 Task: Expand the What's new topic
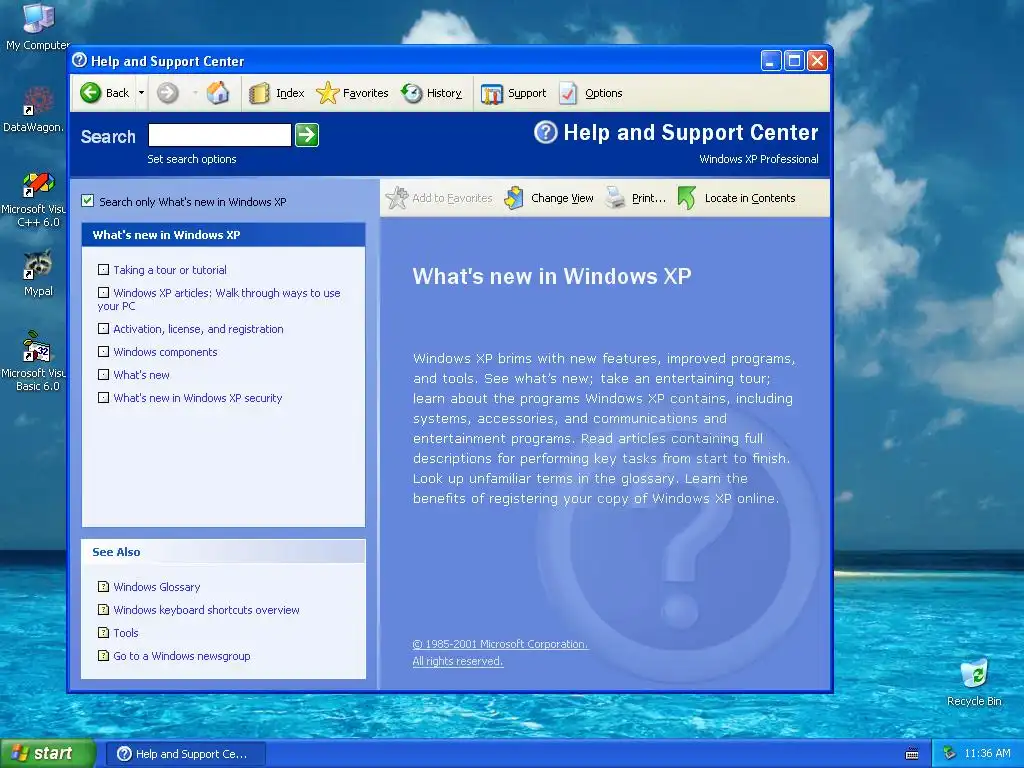(x=103, y=374)
